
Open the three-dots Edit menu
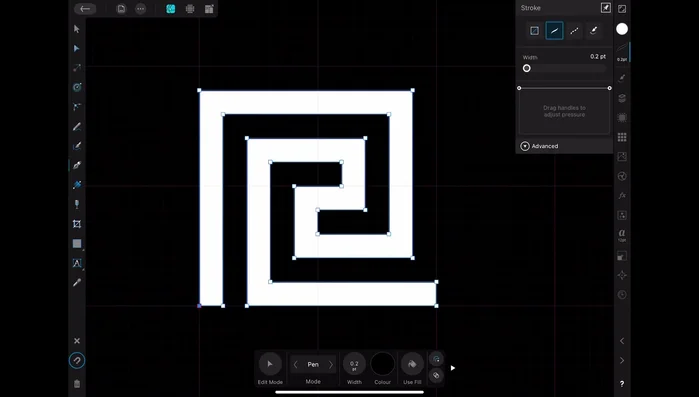pos(140,8)
